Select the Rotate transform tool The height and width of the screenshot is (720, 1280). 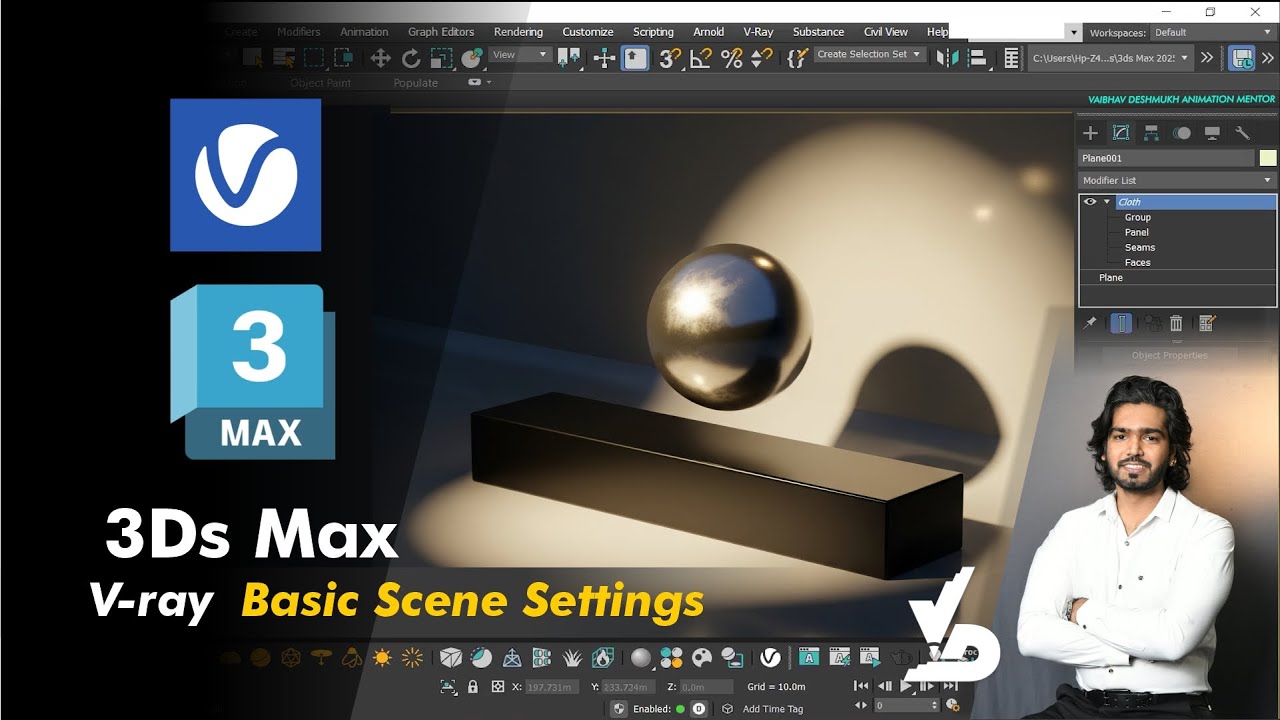410,58
